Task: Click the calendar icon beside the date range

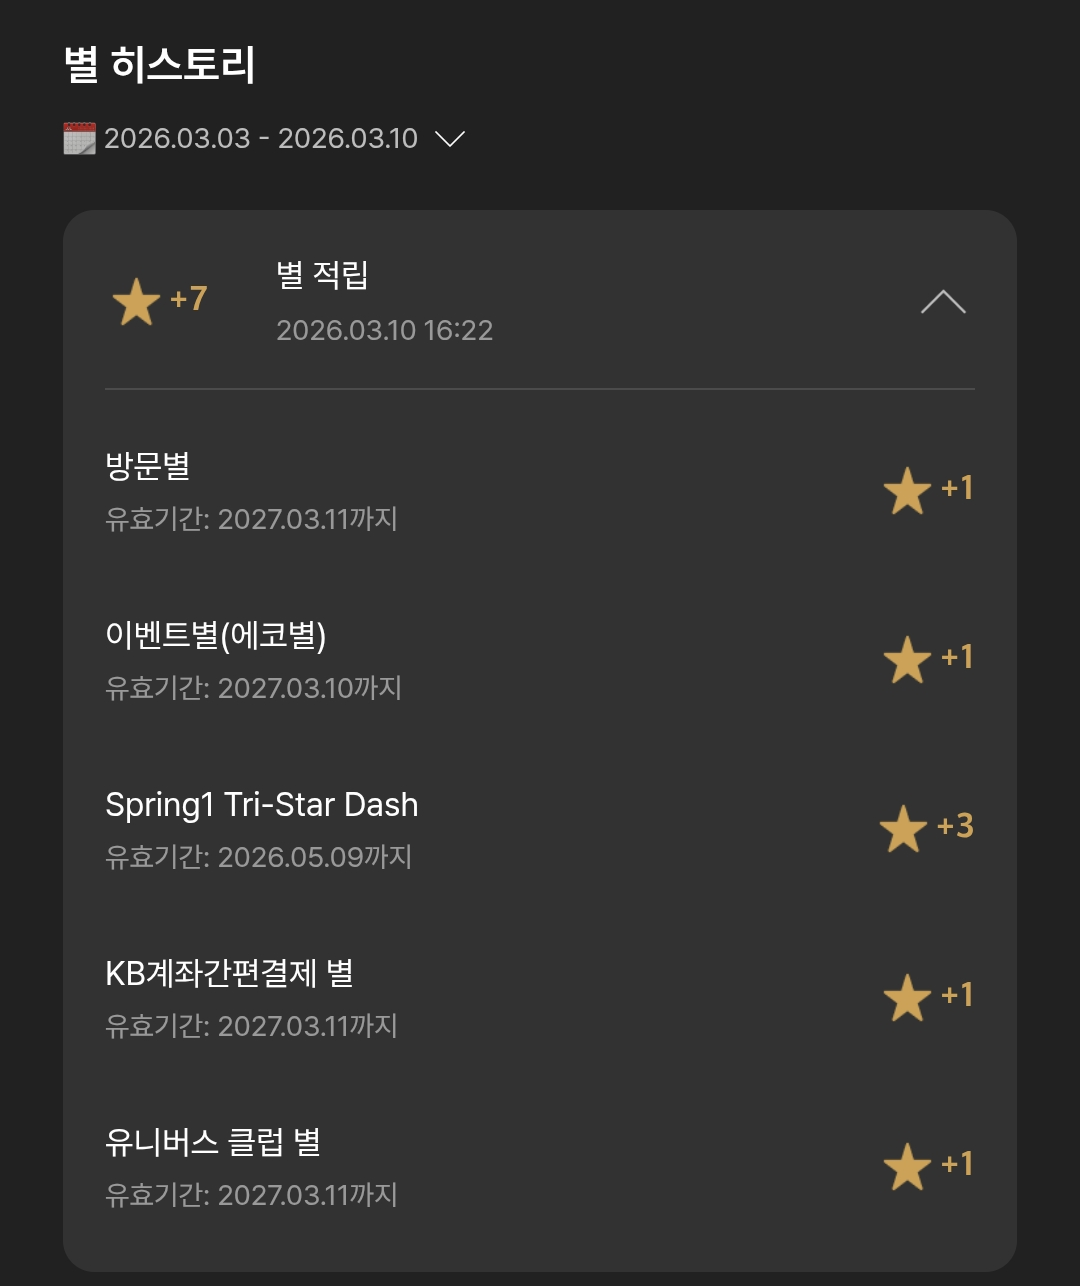Action: 80,138
